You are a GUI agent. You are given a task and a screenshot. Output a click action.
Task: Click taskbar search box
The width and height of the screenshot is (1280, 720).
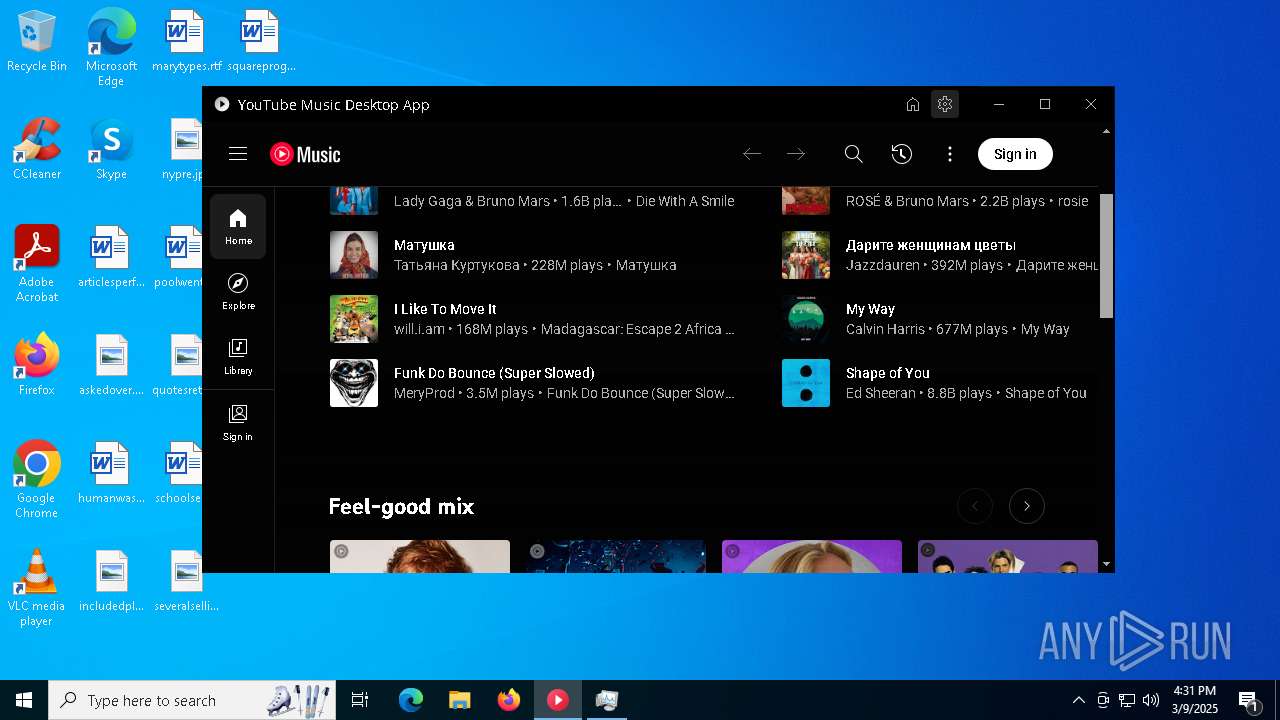(193, 700)
